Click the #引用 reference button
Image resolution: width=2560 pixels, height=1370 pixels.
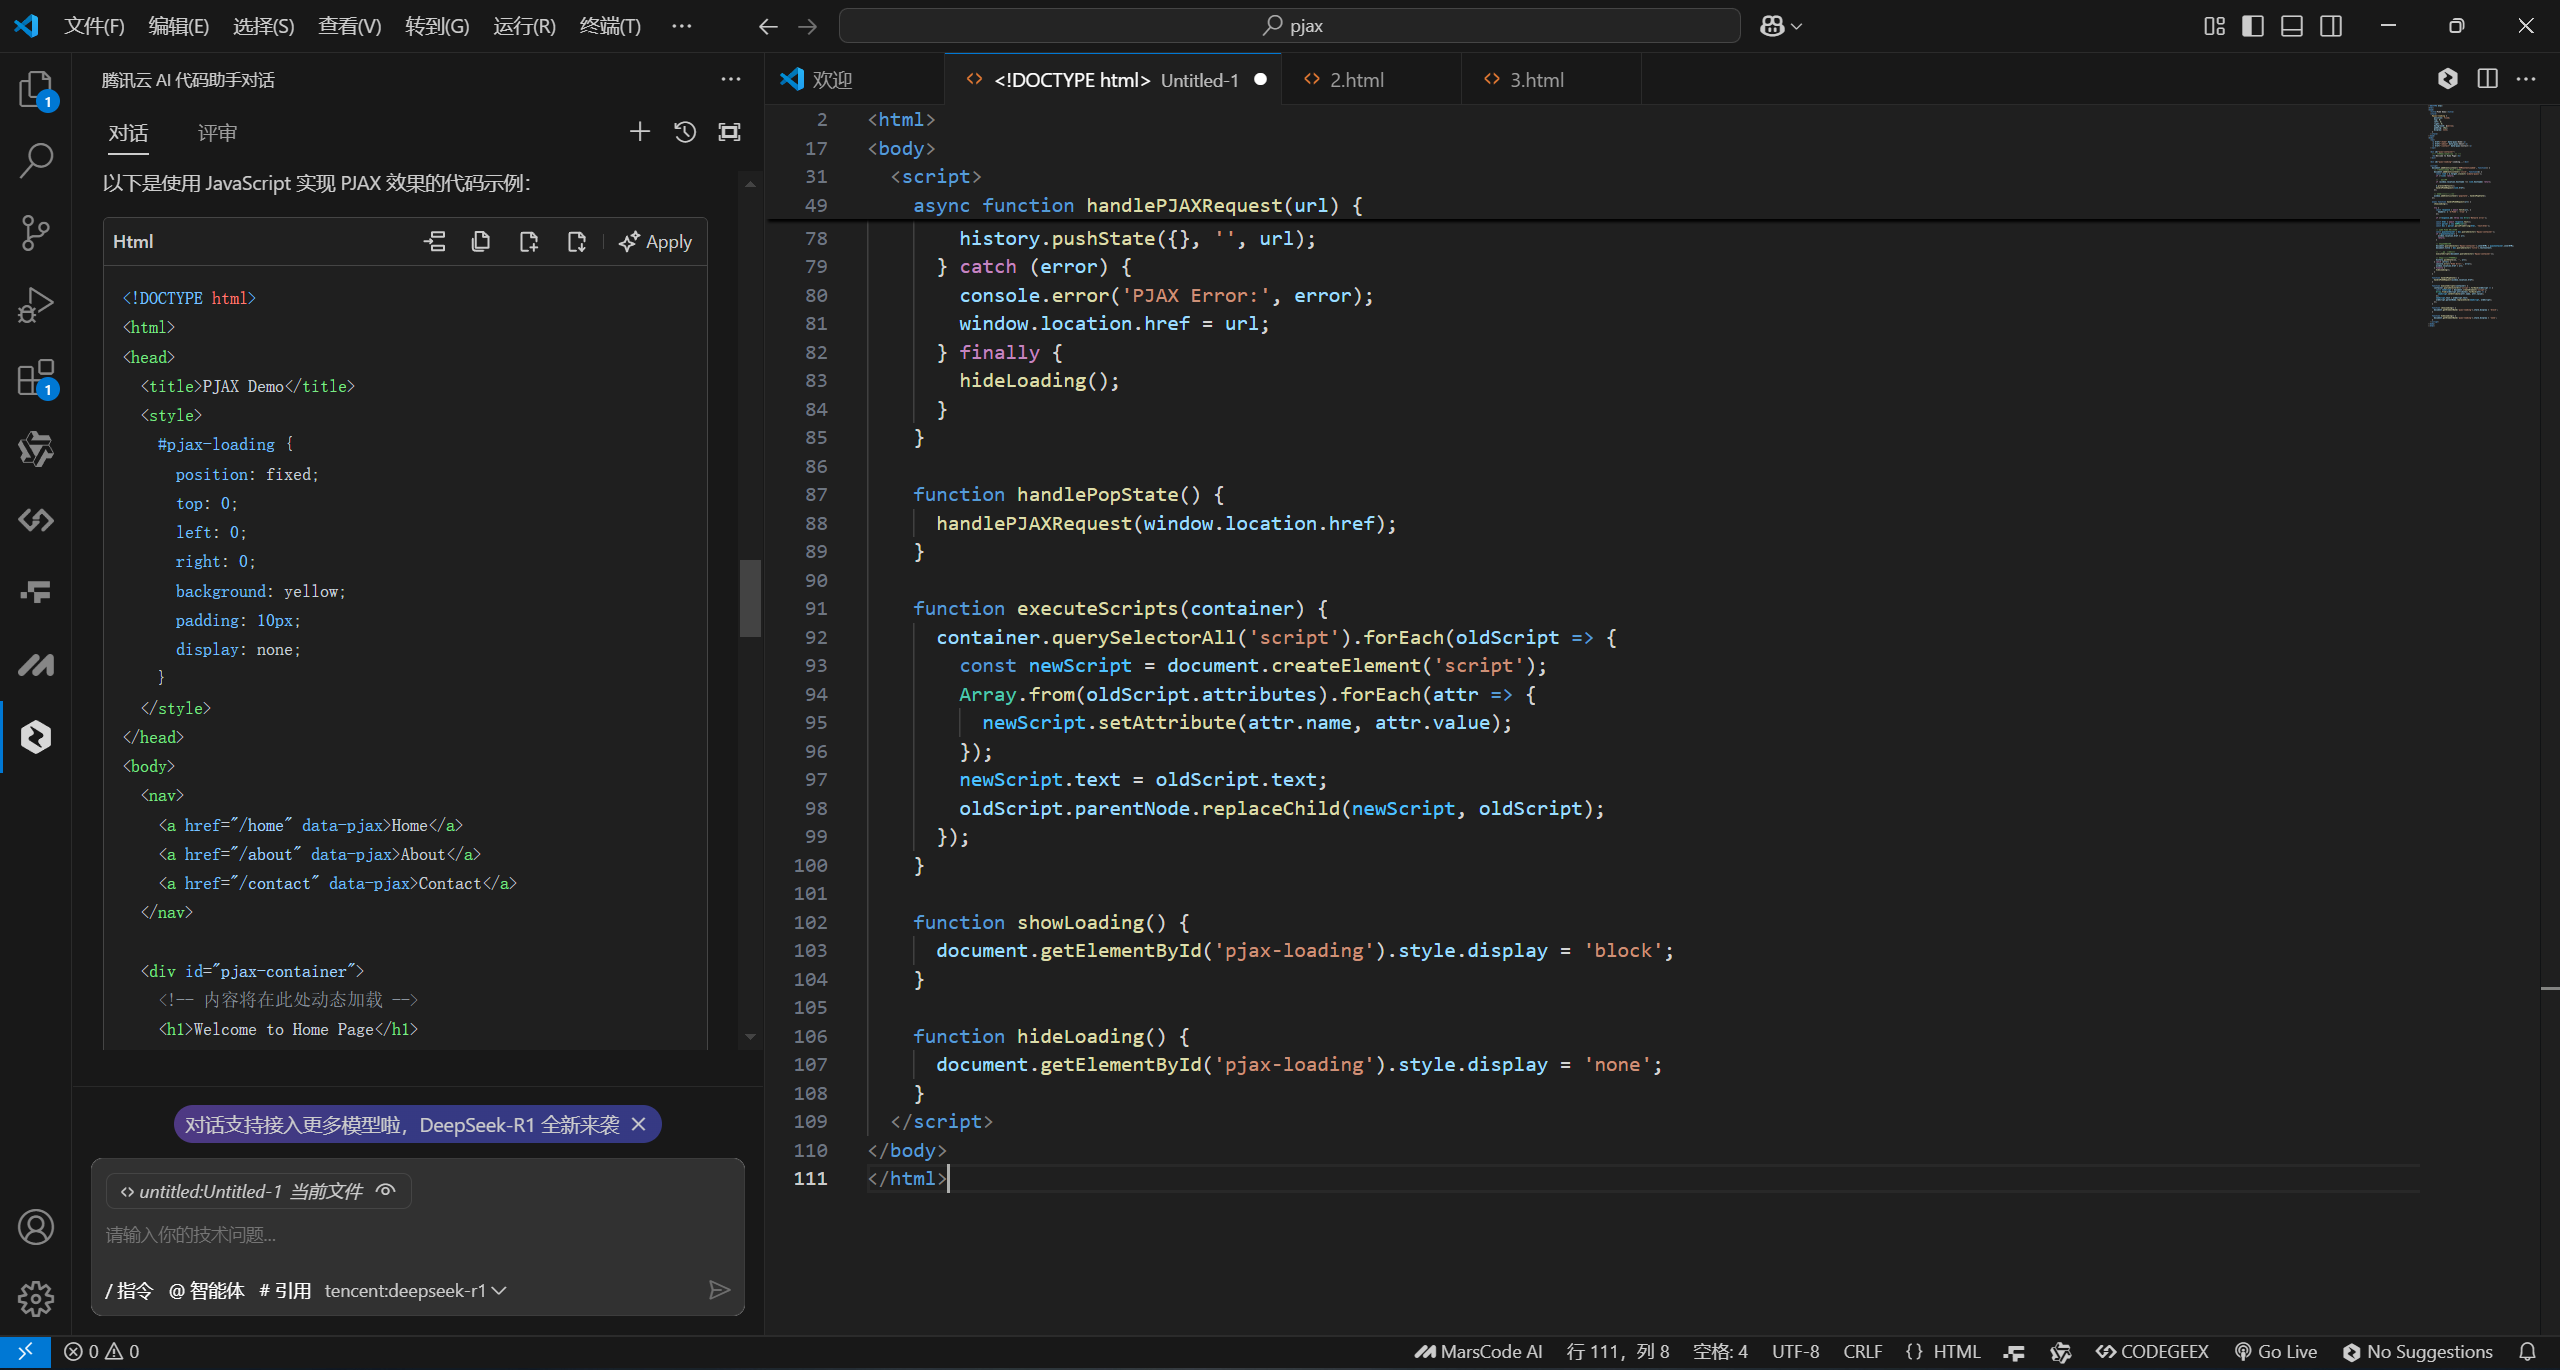coord(285,1290)
